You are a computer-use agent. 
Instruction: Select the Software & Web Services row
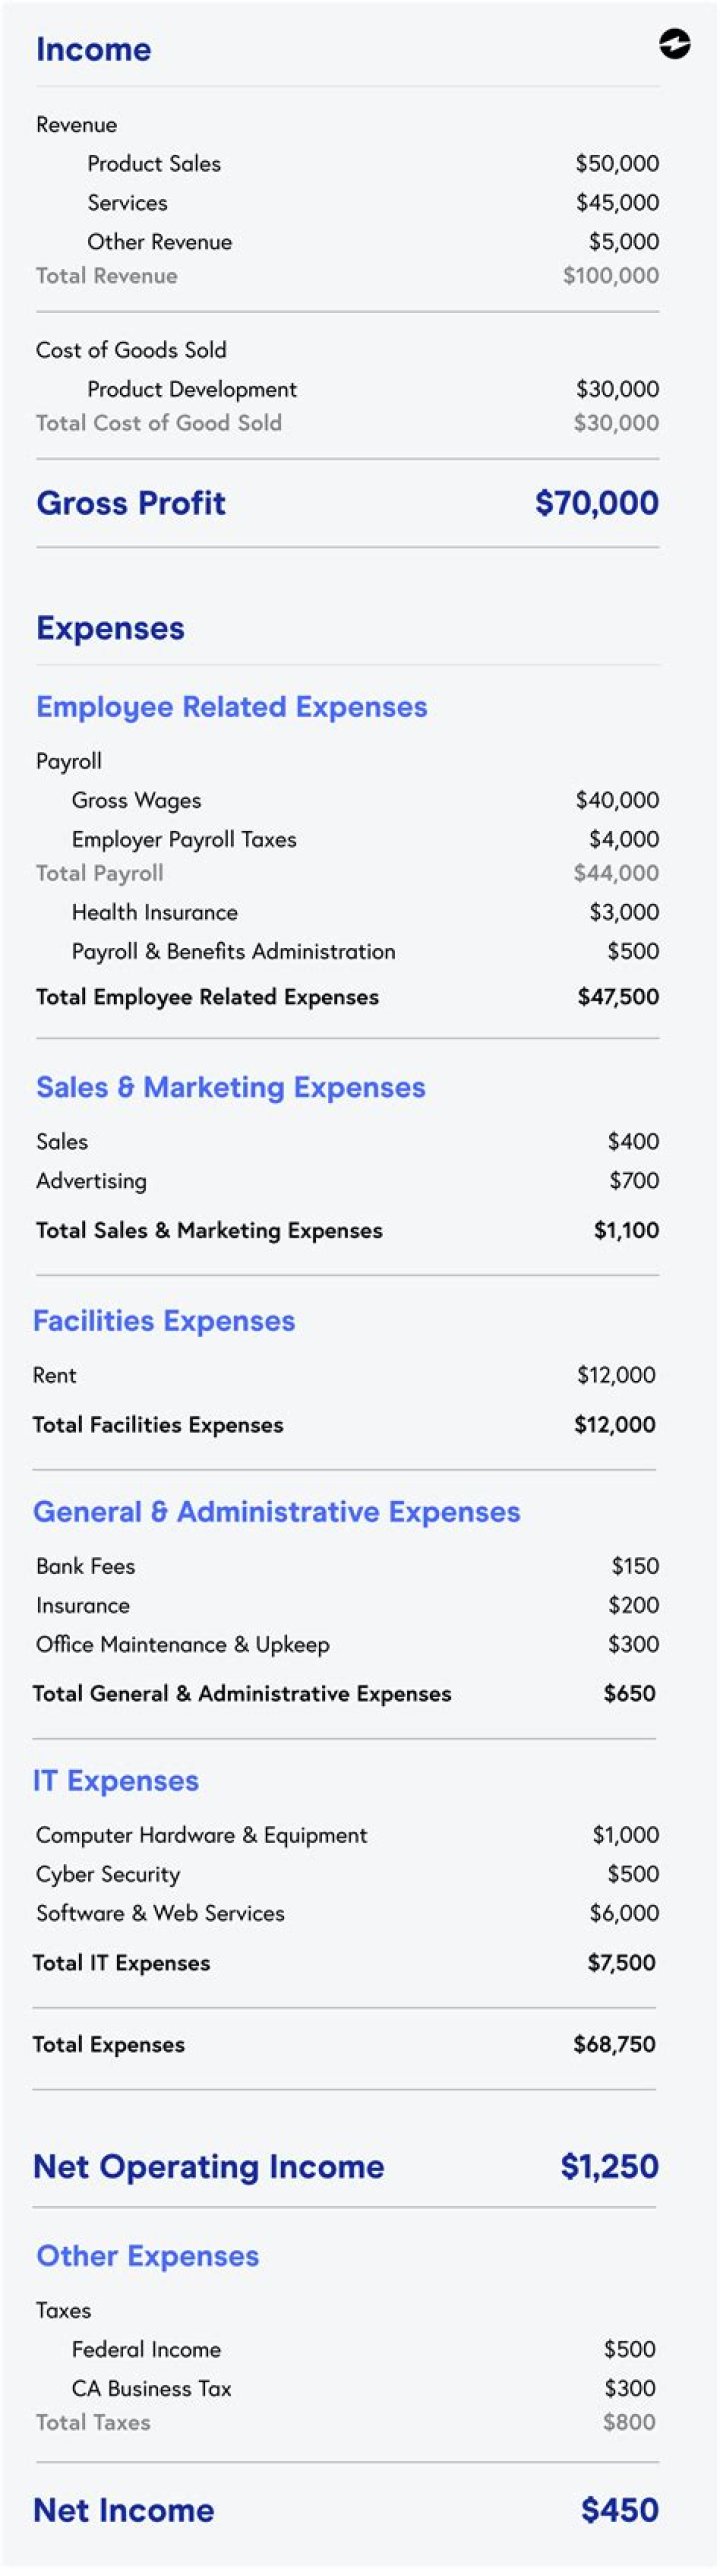160,1913
